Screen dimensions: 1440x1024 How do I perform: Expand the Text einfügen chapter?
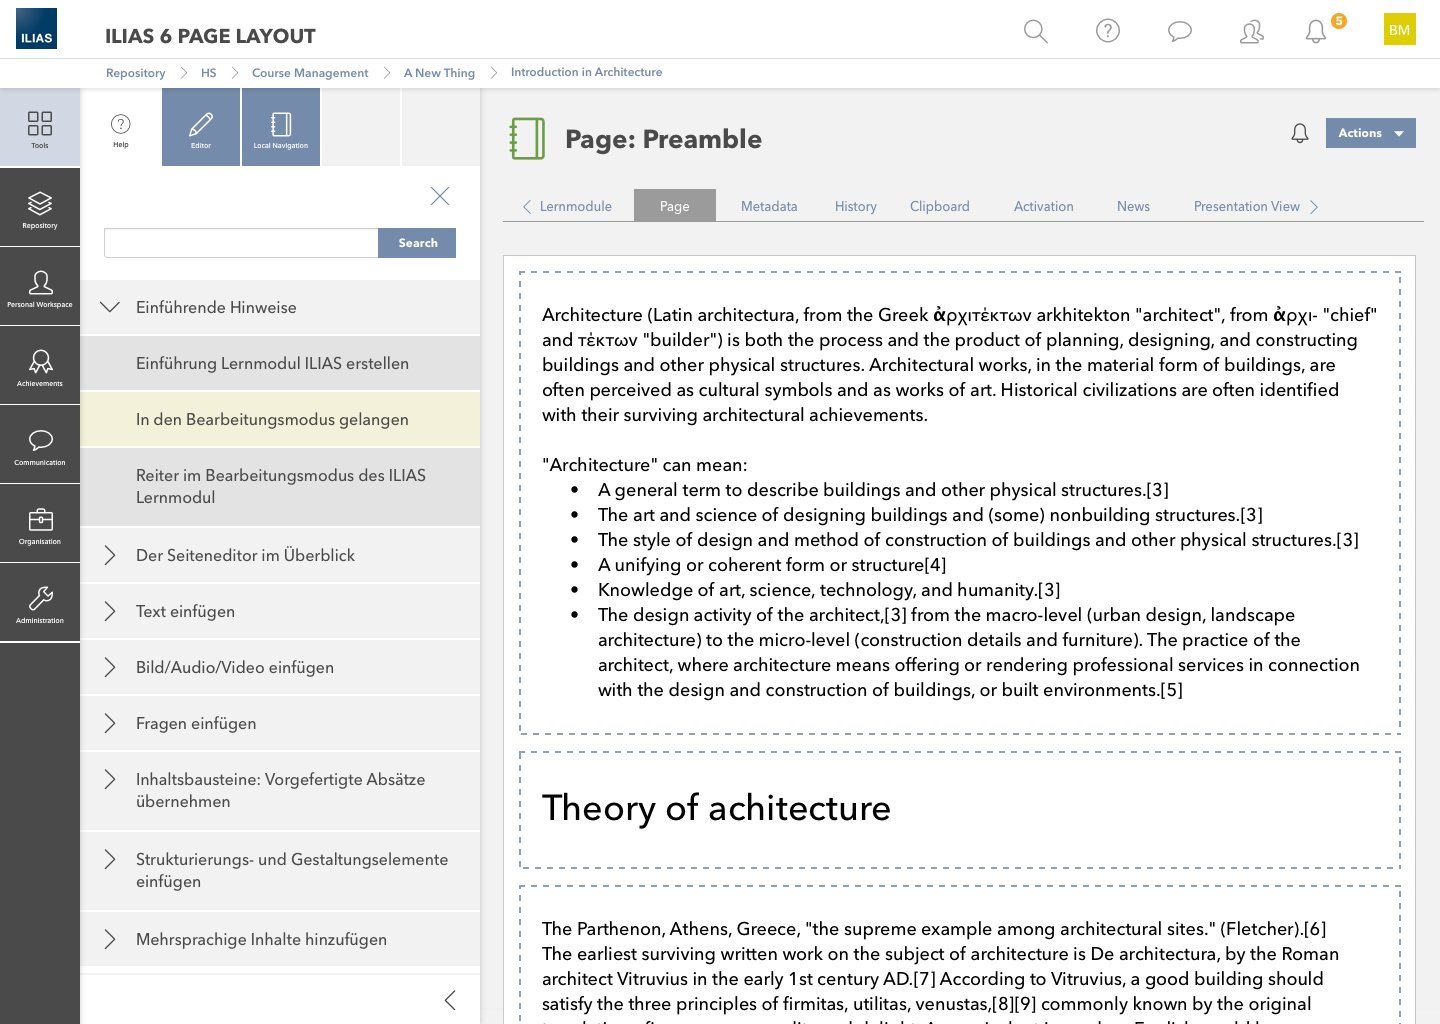pos(110,611)
